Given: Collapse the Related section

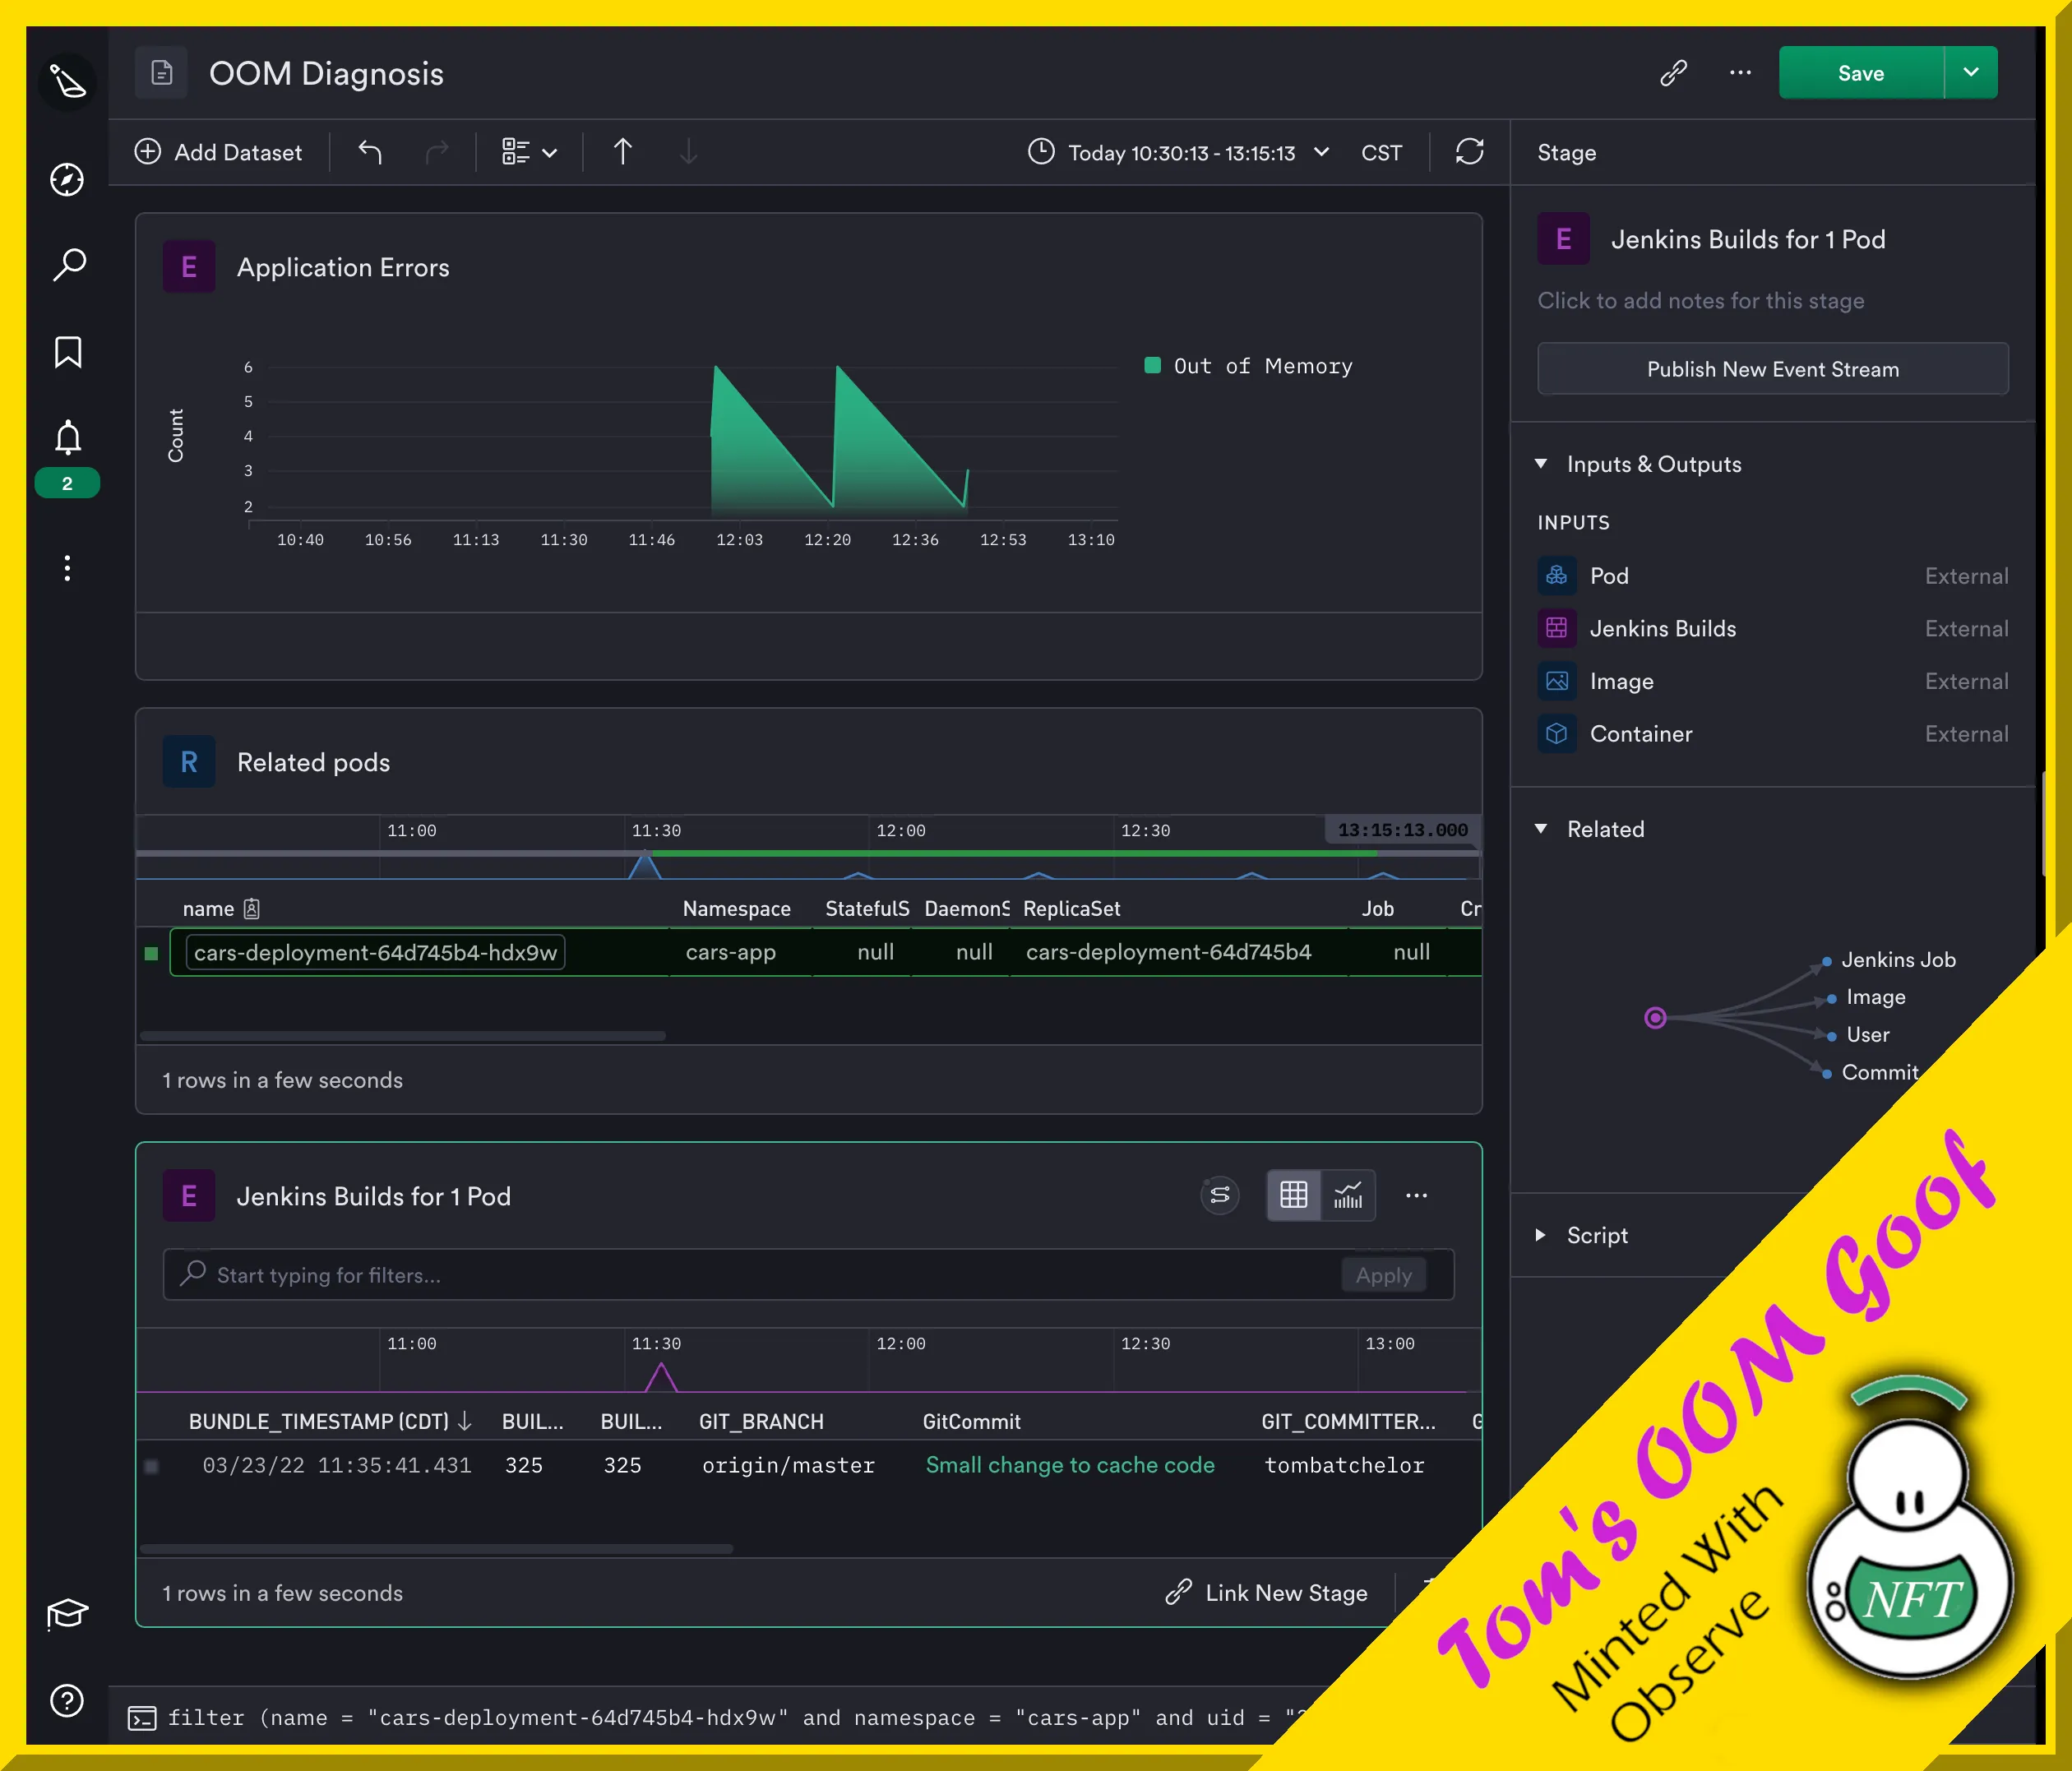Looking at the screenshot, I should (x=1541, y=829).
